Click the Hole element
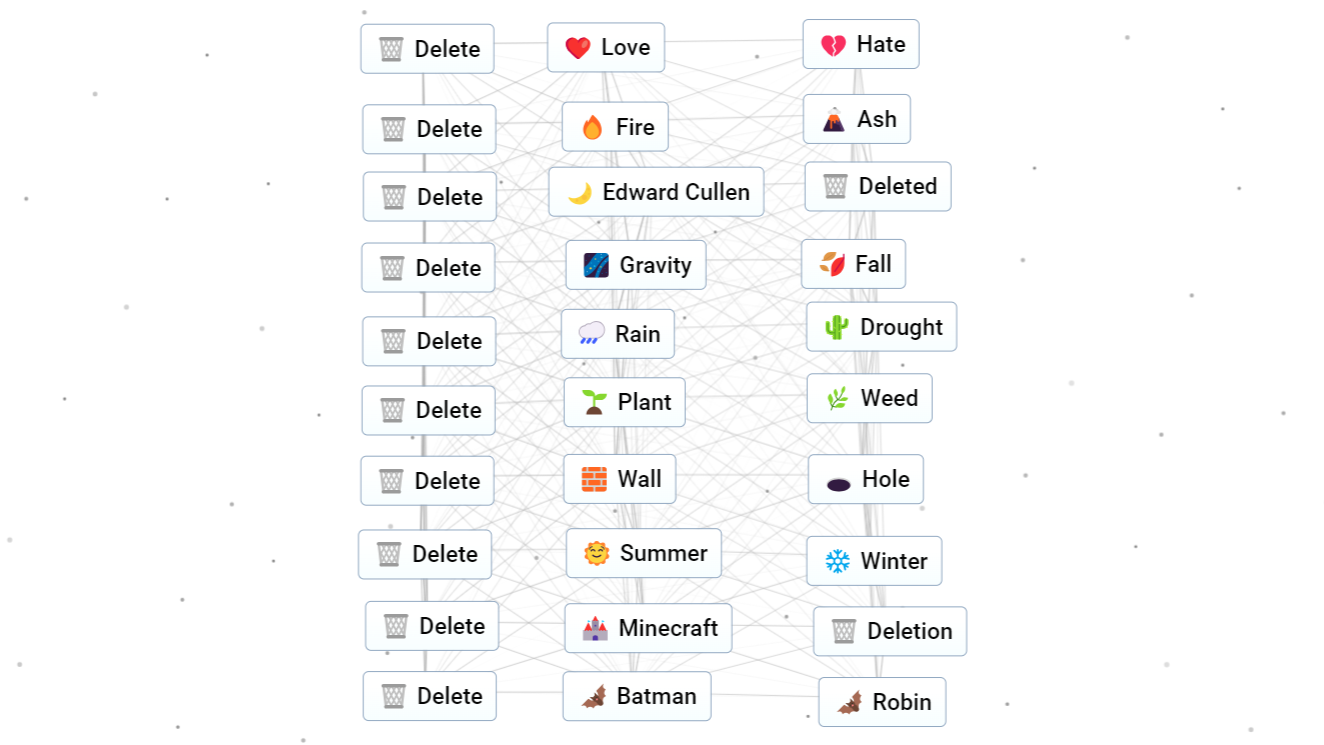This screenshot has width=1324, height=745. click(x=866, y=479)
